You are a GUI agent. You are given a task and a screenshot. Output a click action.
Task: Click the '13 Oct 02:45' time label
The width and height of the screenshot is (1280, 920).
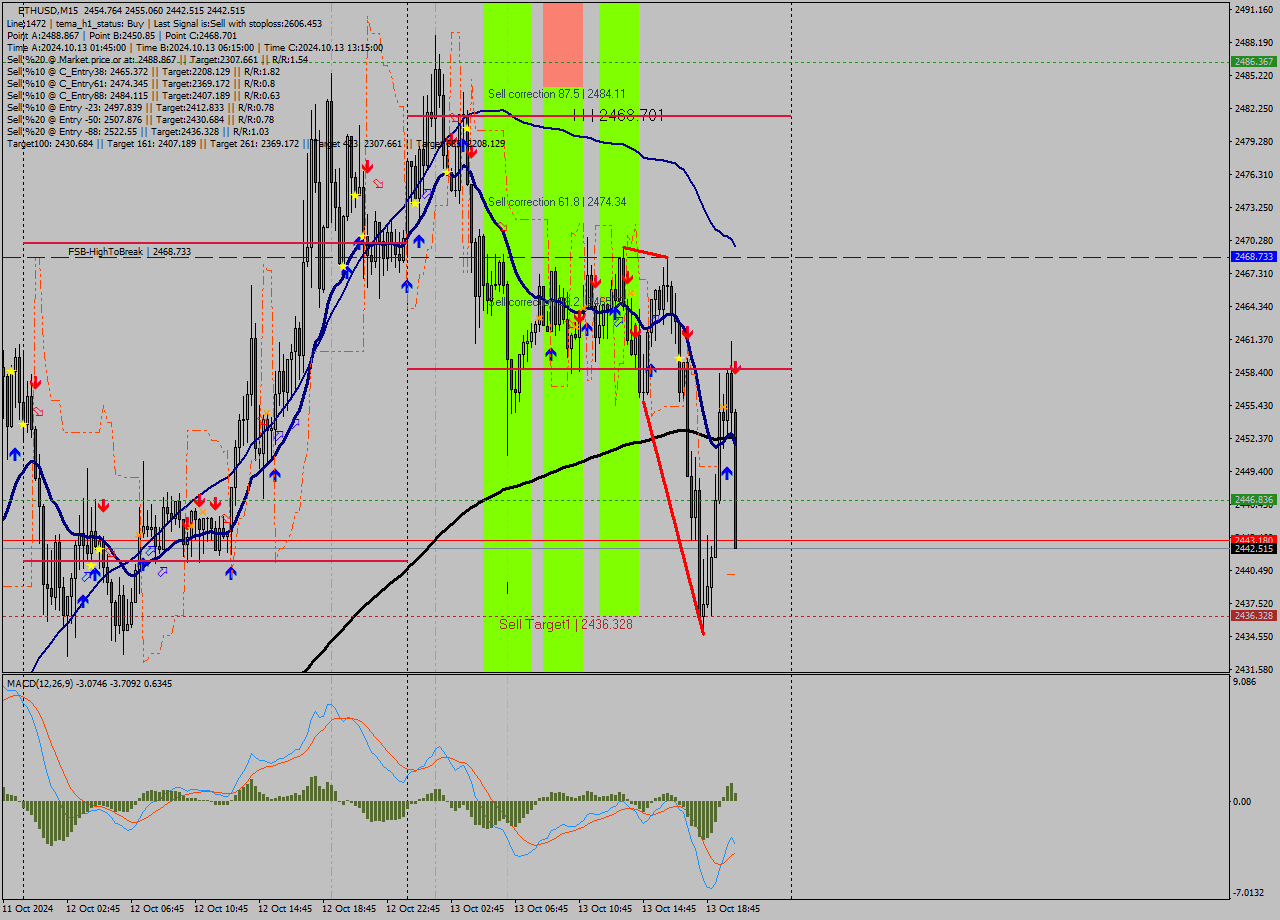(478, 909)
